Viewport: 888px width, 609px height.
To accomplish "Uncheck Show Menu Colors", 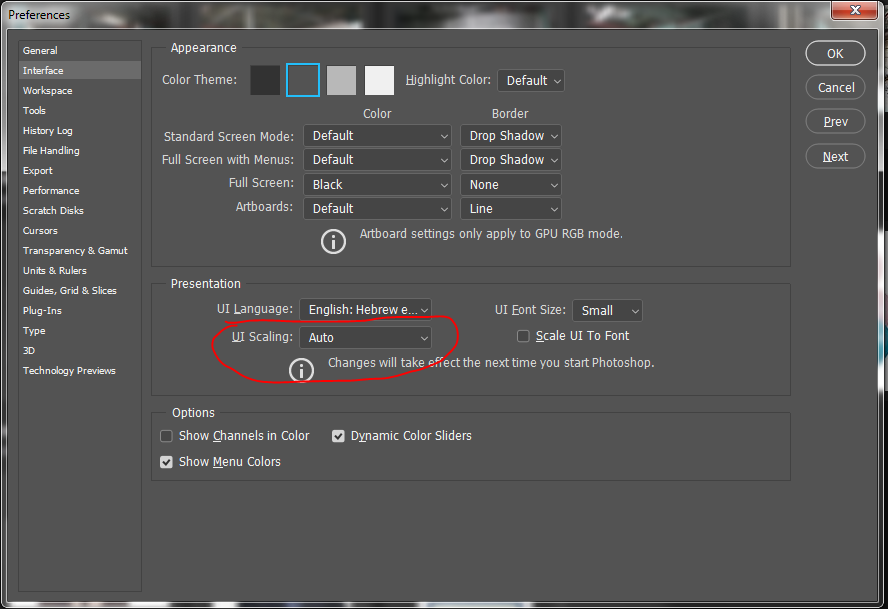I will (x=166, y=462).
